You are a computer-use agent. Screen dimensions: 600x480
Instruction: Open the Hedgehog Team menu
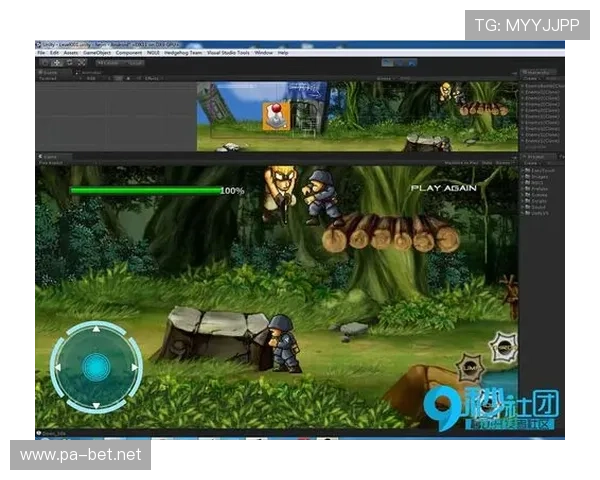coord(183,53)
